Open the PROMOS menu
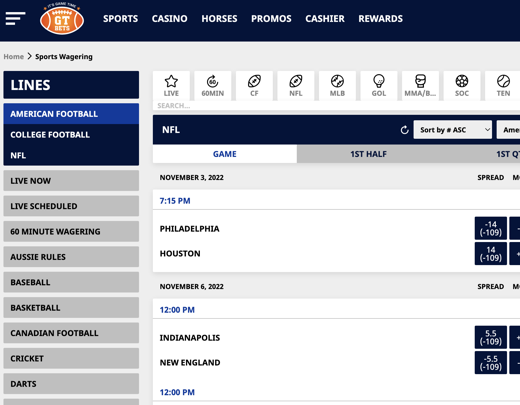This screenshot has width=520, height=405. coord(271,19)
